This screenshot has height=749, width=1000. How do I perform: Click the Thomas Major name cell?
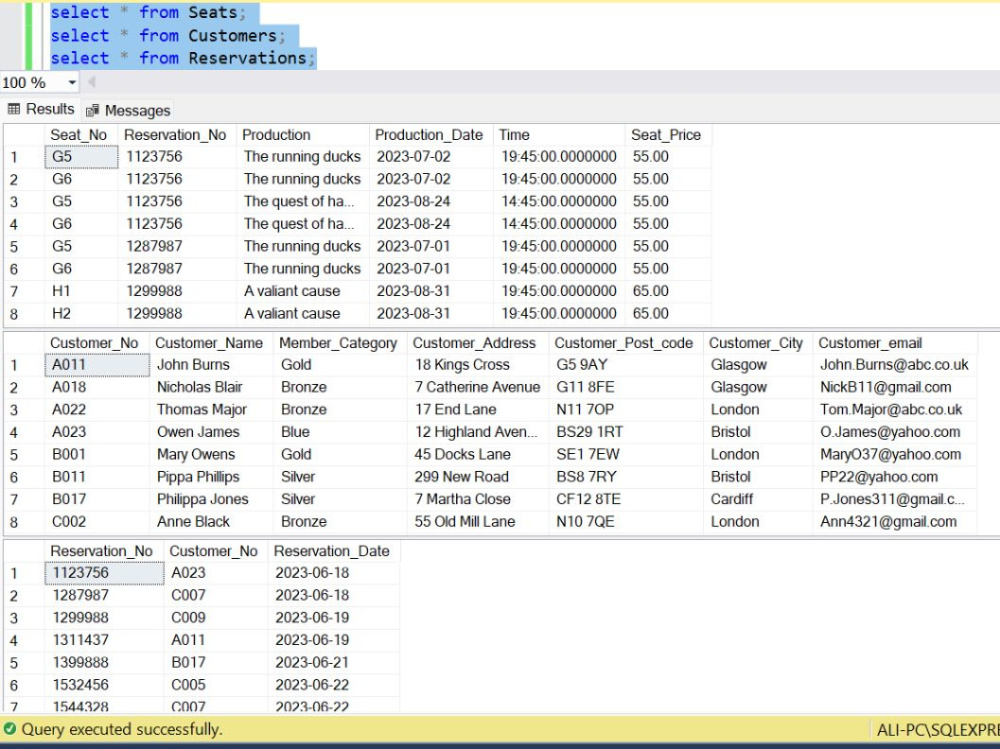click(211, 409)
